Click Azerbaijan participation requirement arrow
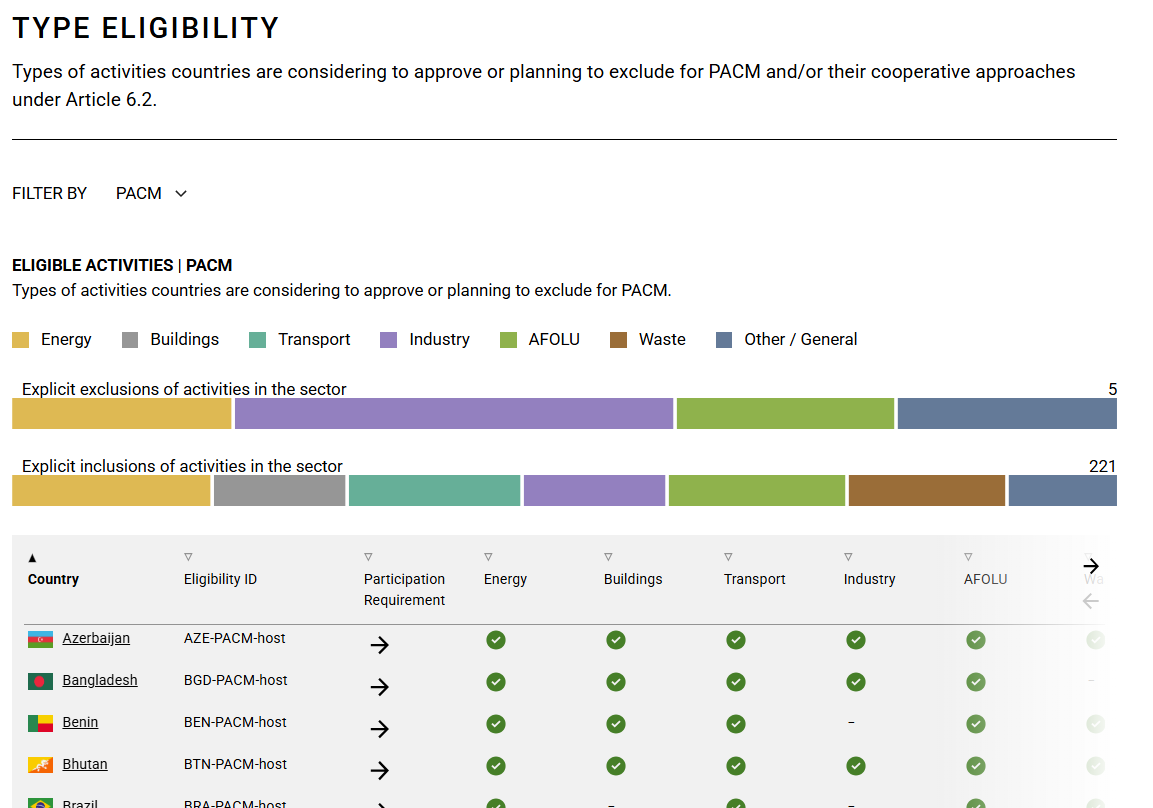 [x=379, y=645]
